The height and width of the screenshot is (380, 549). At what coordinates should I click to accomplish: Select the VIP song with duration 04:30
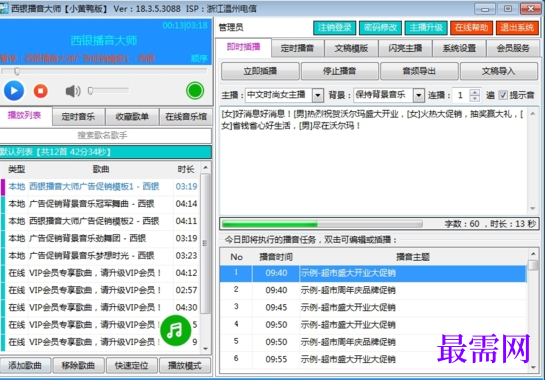click(101, 308)
